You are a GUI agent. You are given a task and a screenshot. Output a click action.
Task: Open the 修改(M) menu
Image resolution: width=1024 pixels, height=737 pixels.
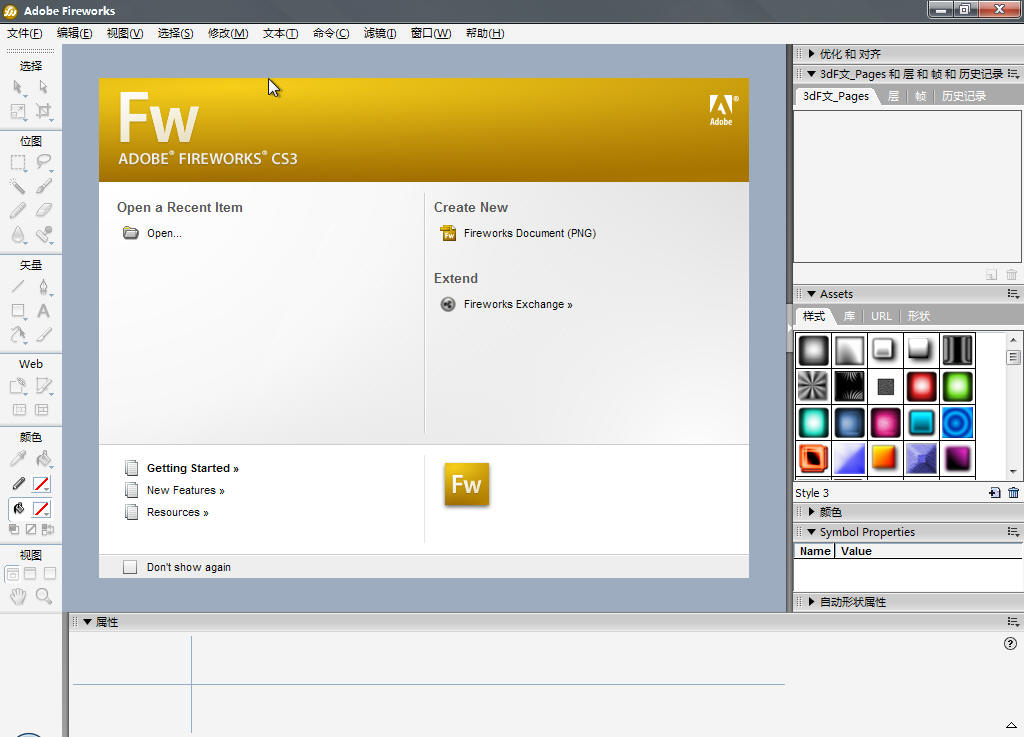228,33
